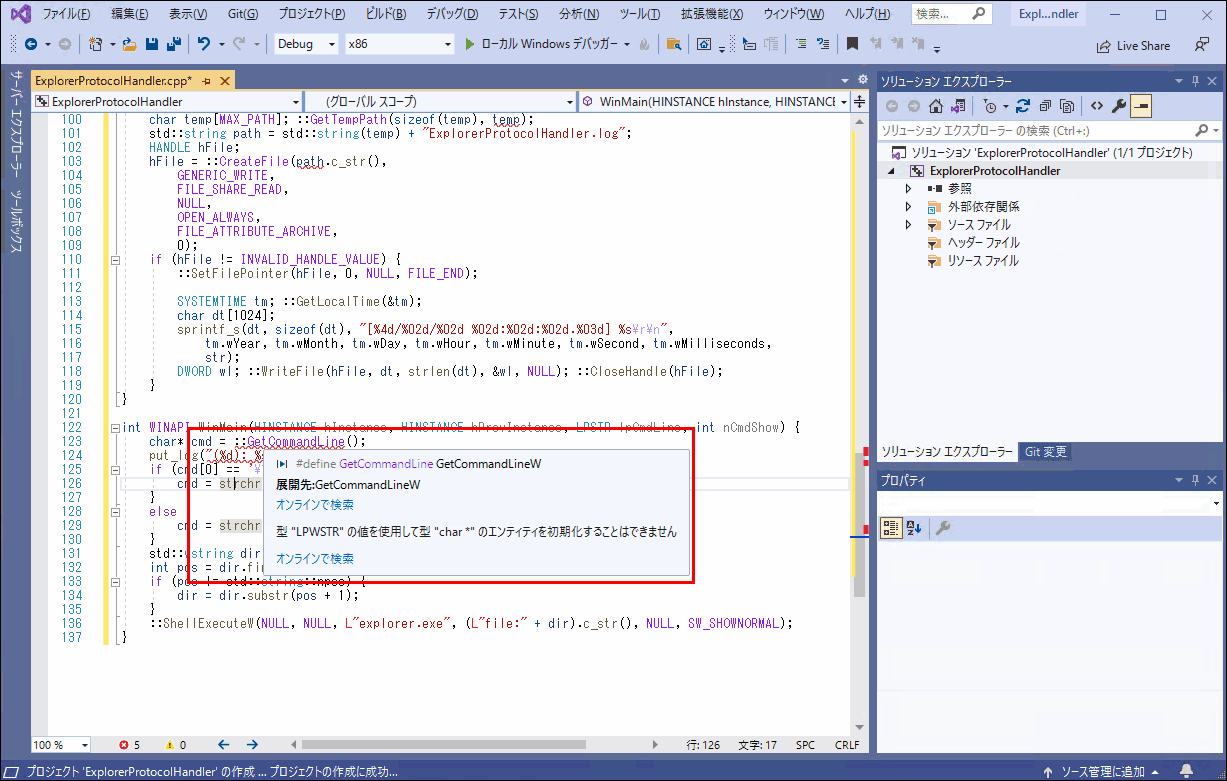Click the toolbar bookmark icon
This screenshot has width=1227, height=781.
[x=852, y=44]
